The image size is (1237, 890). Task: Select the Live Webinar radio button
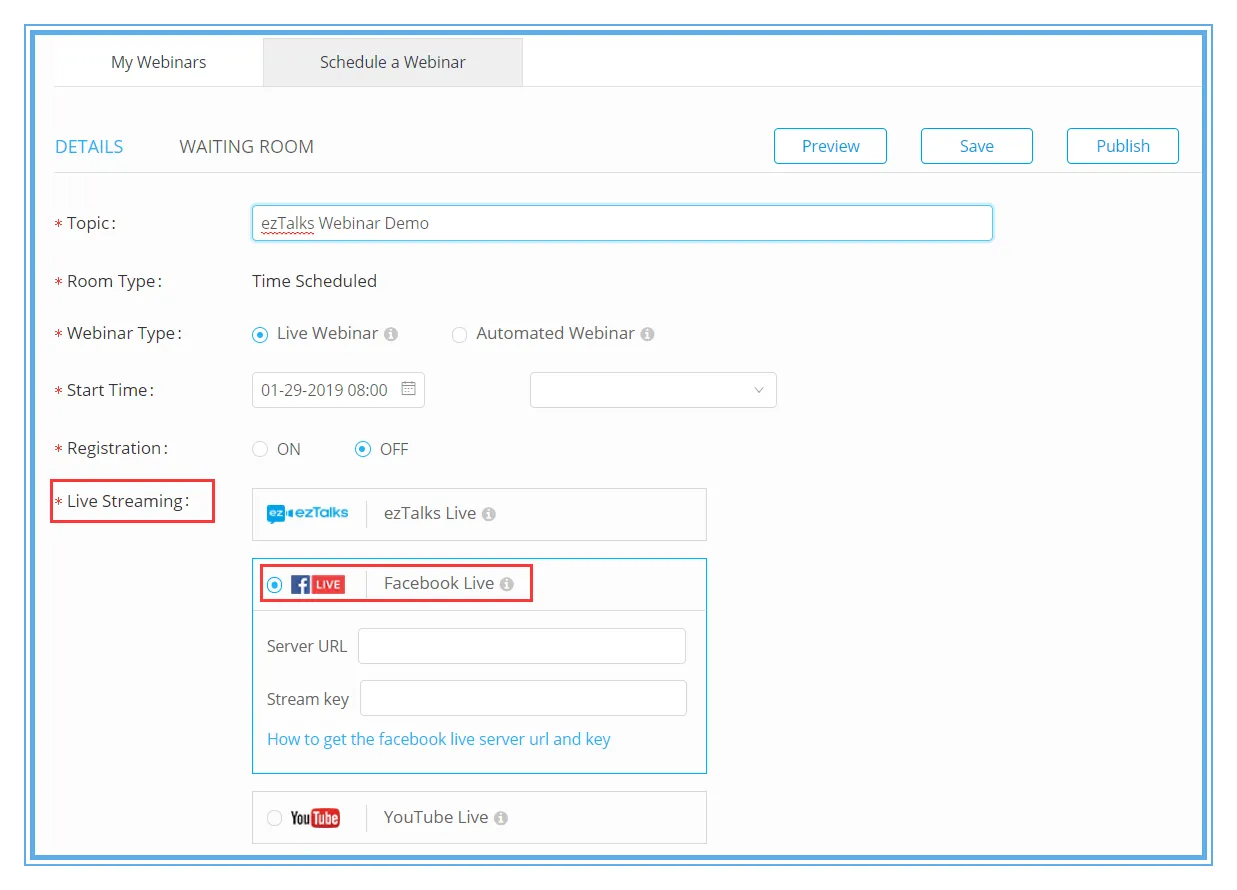(260, 334)
